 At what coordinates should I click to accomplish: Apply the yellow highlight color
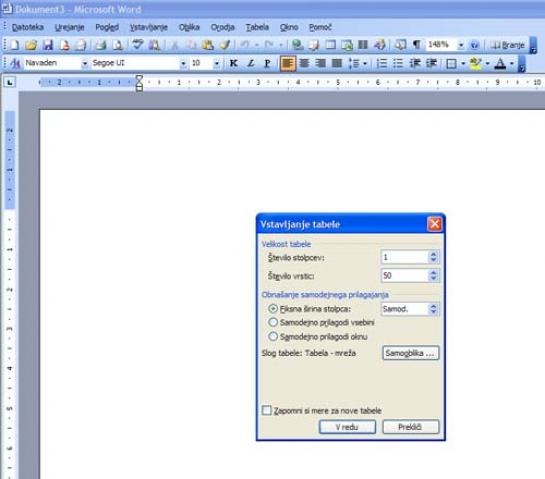pos(476,63)
